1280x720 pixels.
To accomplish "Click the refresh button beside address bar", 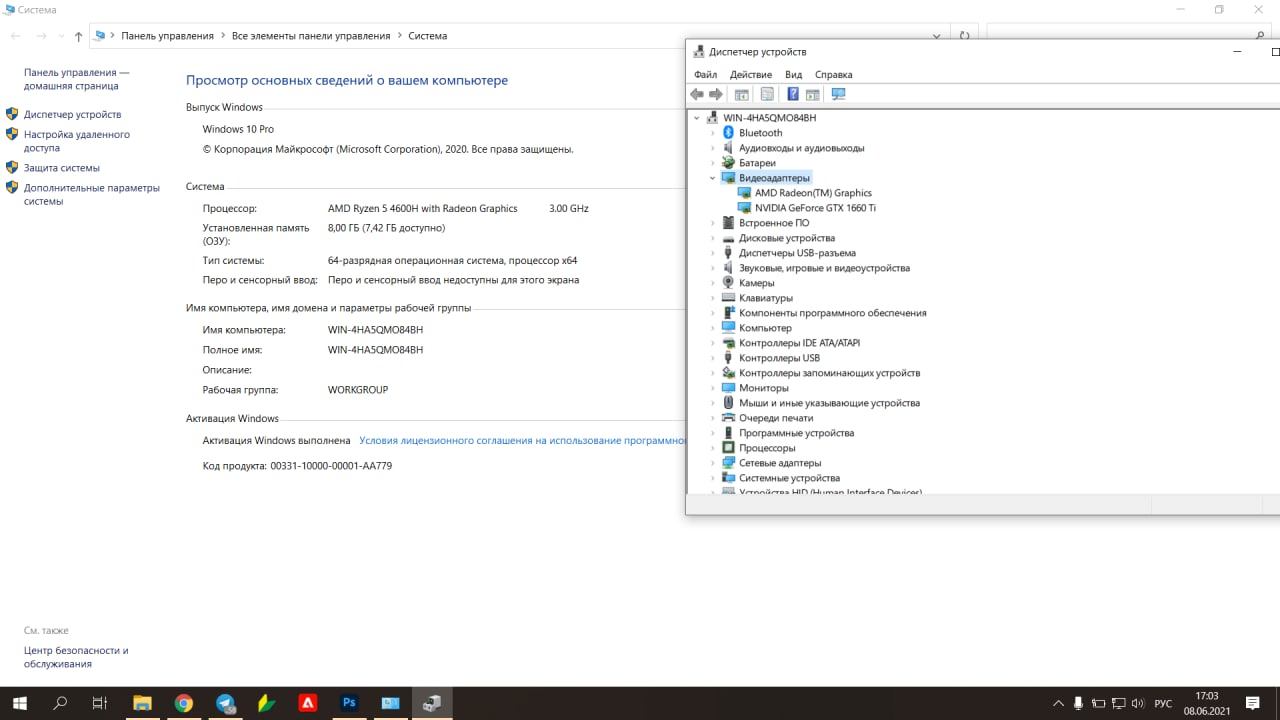I will [964, 36].
